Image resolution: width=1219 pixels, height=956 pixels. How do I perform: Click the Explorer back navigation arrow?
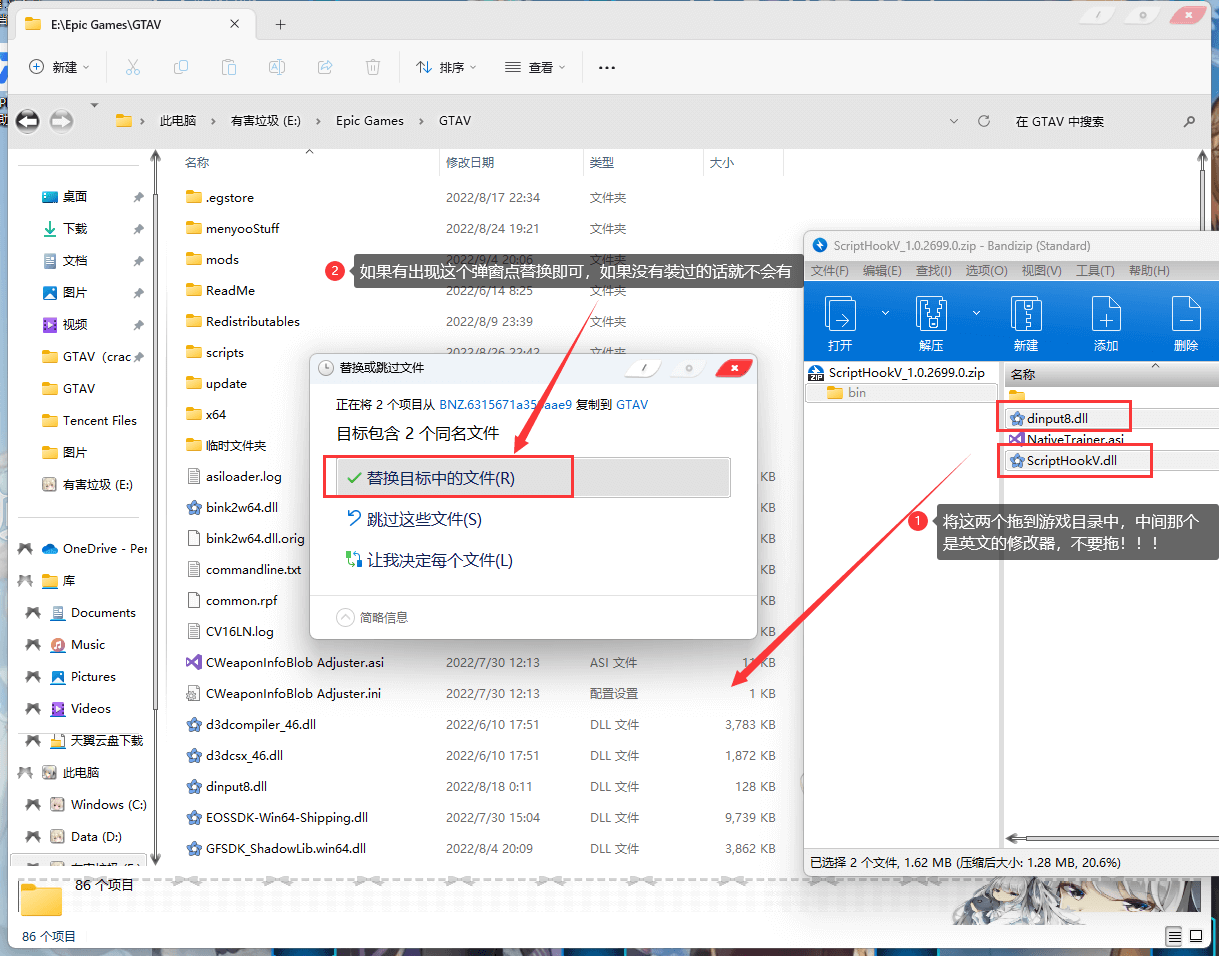28,121
